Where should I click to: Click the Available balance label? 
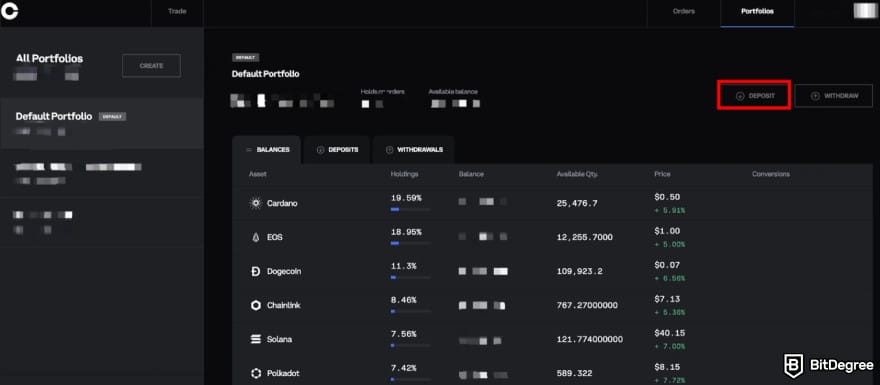(453, 91)
